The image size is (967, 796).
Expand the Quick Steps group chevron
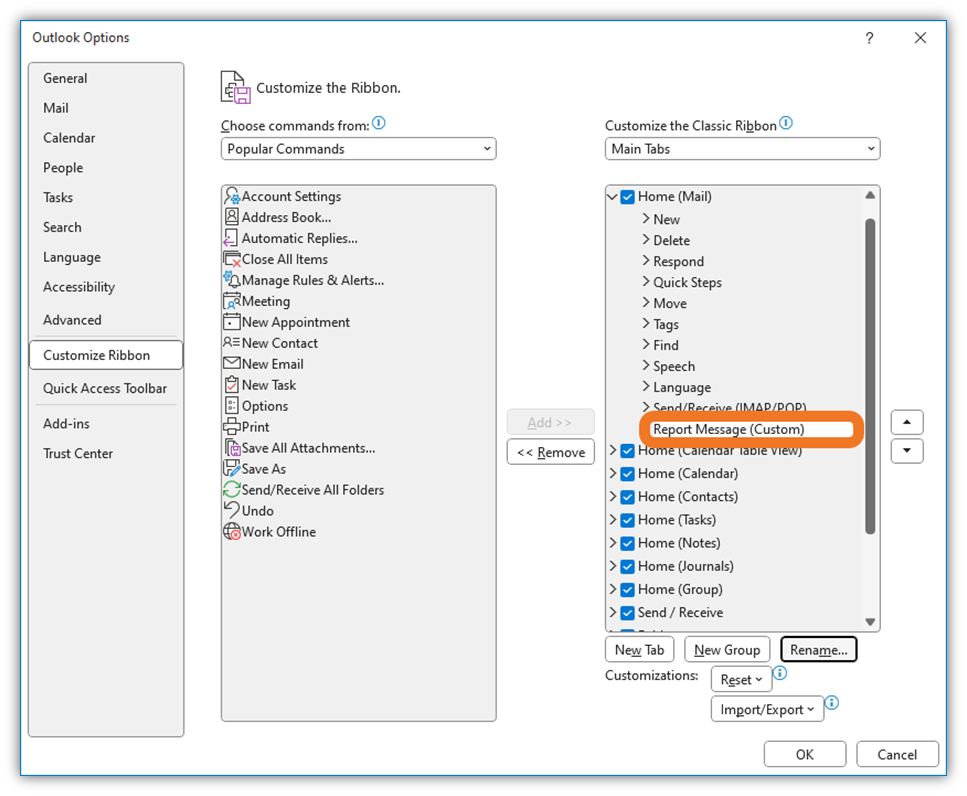point(645,281)
